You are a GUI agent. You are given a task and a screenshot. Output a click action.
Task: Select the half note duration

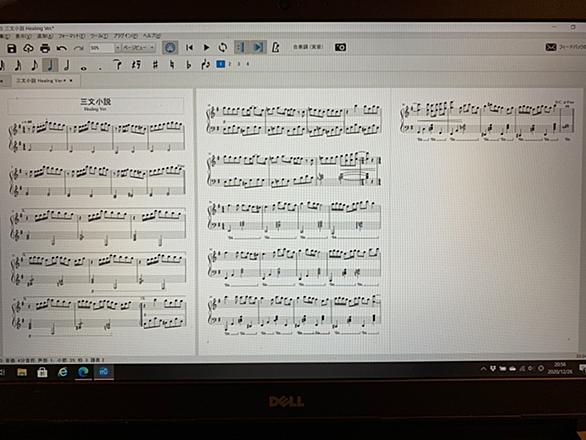tap(67, 65)
